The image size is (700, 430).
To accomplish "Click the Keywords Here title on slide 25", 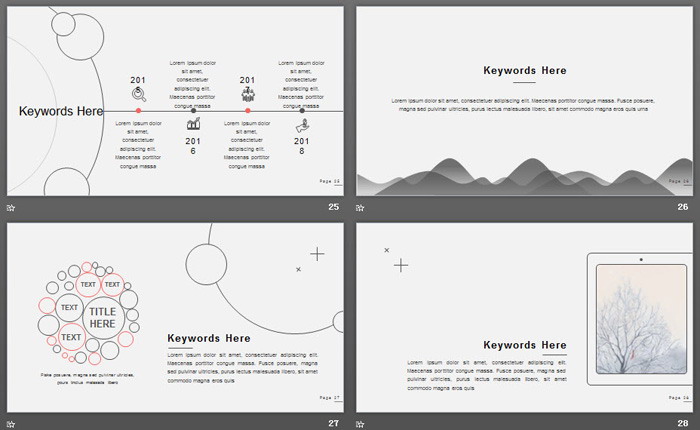I will 60,112.
